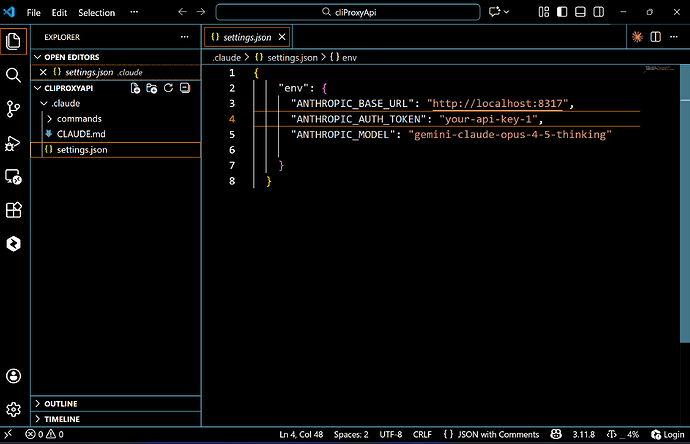Collapse all folders in explorer
Viewport: 690px width, 444px height.
pos(185,88)
